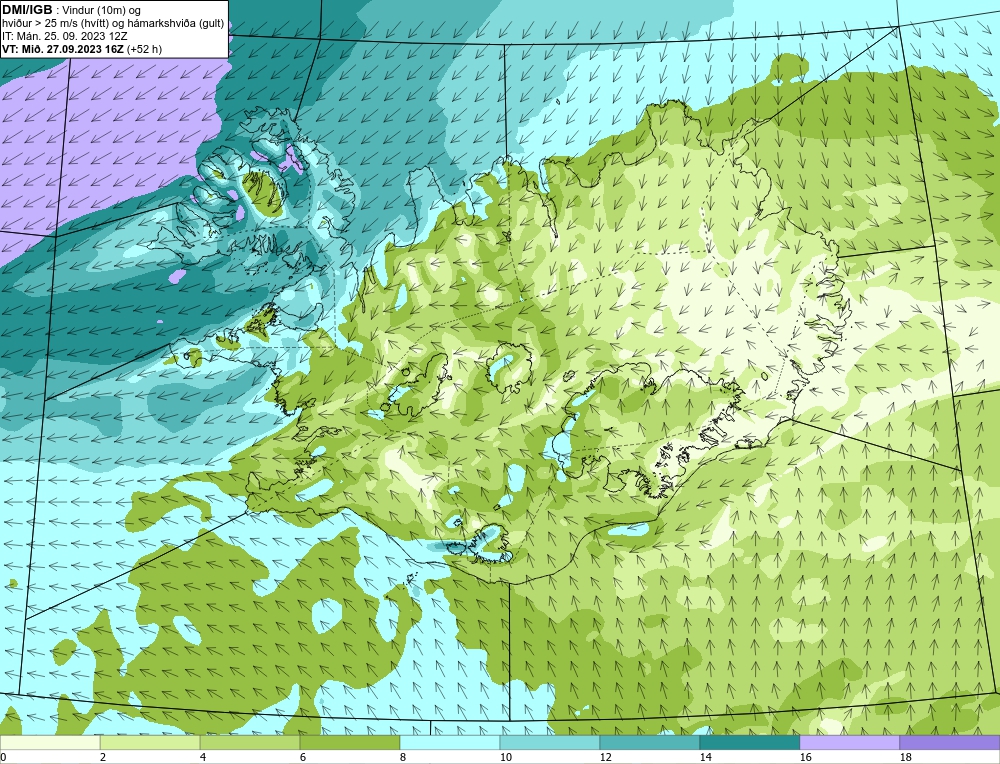Click the 12–14 m/s teal legend swatch
This screenshot has width=1000, height=764.
[650, 742]
